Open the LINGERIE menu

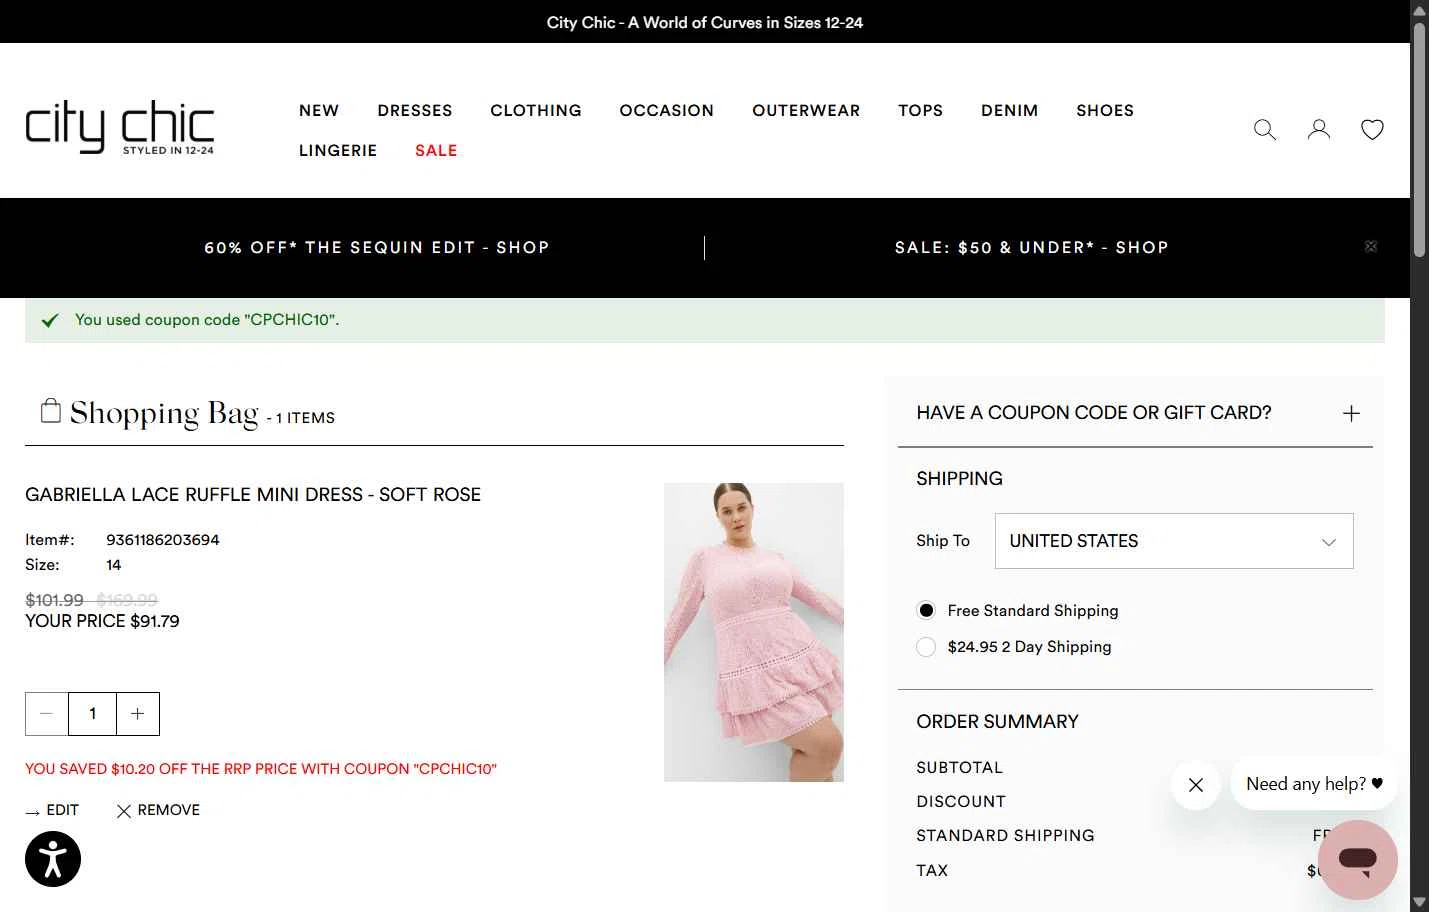[338, 151]
